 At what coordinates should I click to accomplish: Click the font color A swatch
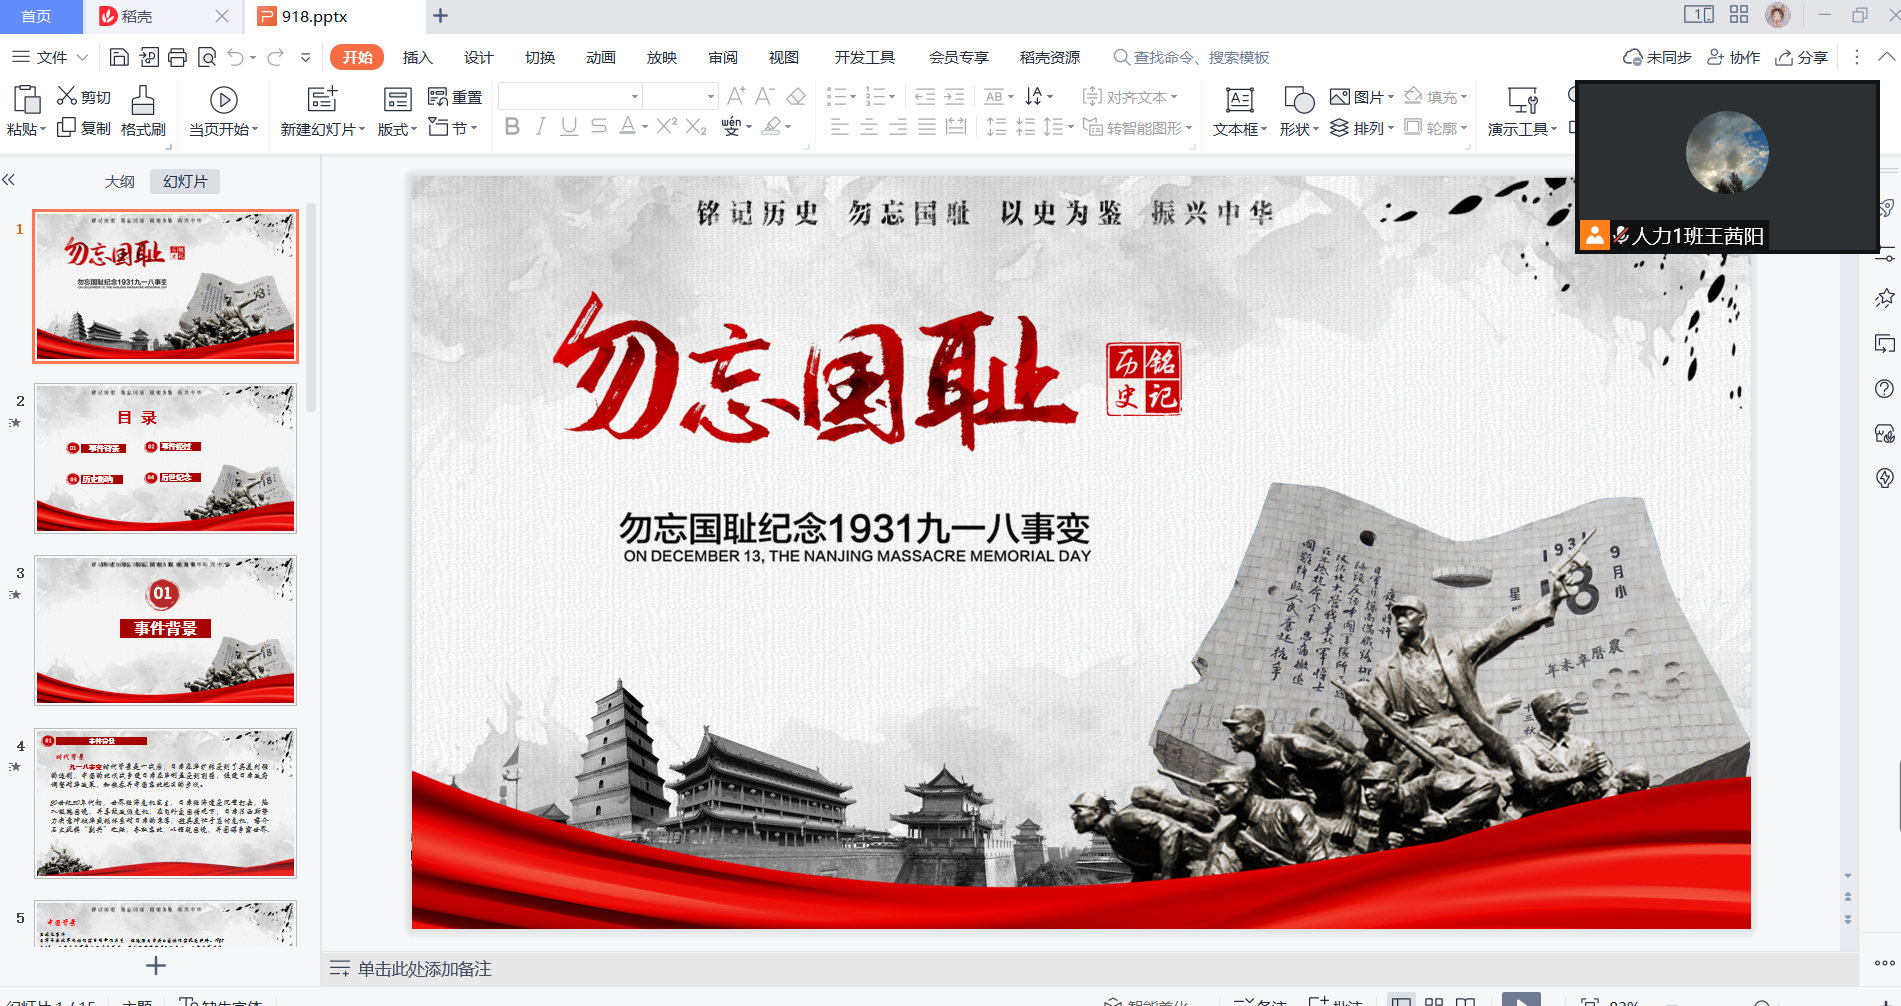pyautogui.click(x=627, y=127)
